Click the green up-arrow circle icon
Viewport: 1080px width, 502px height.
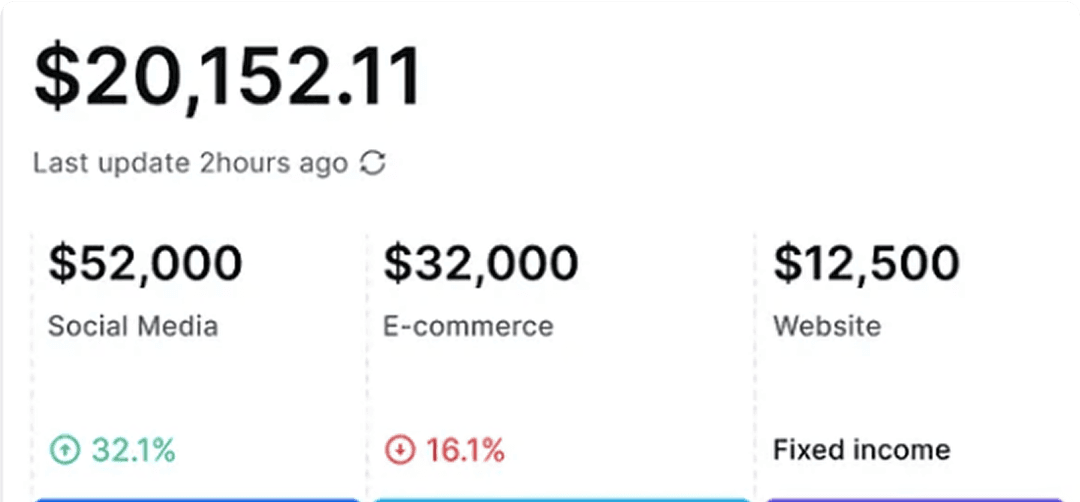coord(64,451)
